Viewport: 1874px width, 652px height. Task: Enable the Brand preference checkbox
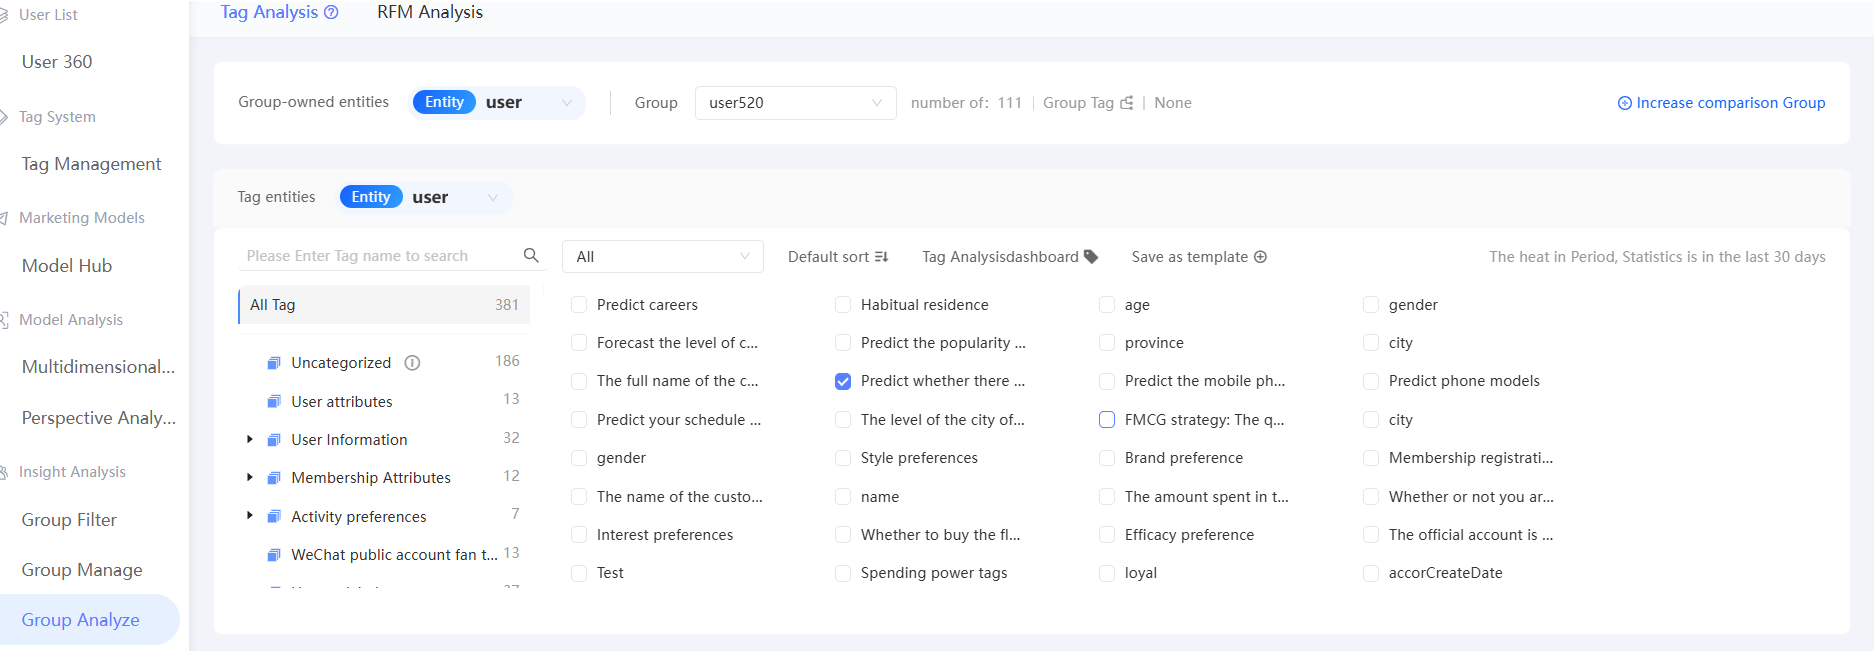1107,458
